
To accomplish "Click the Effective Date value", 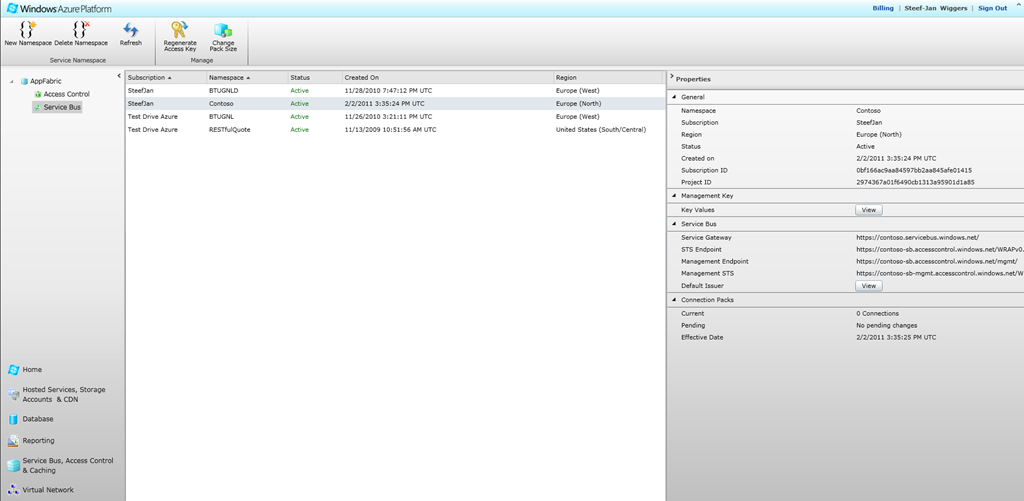I will (x=896, y=338).
